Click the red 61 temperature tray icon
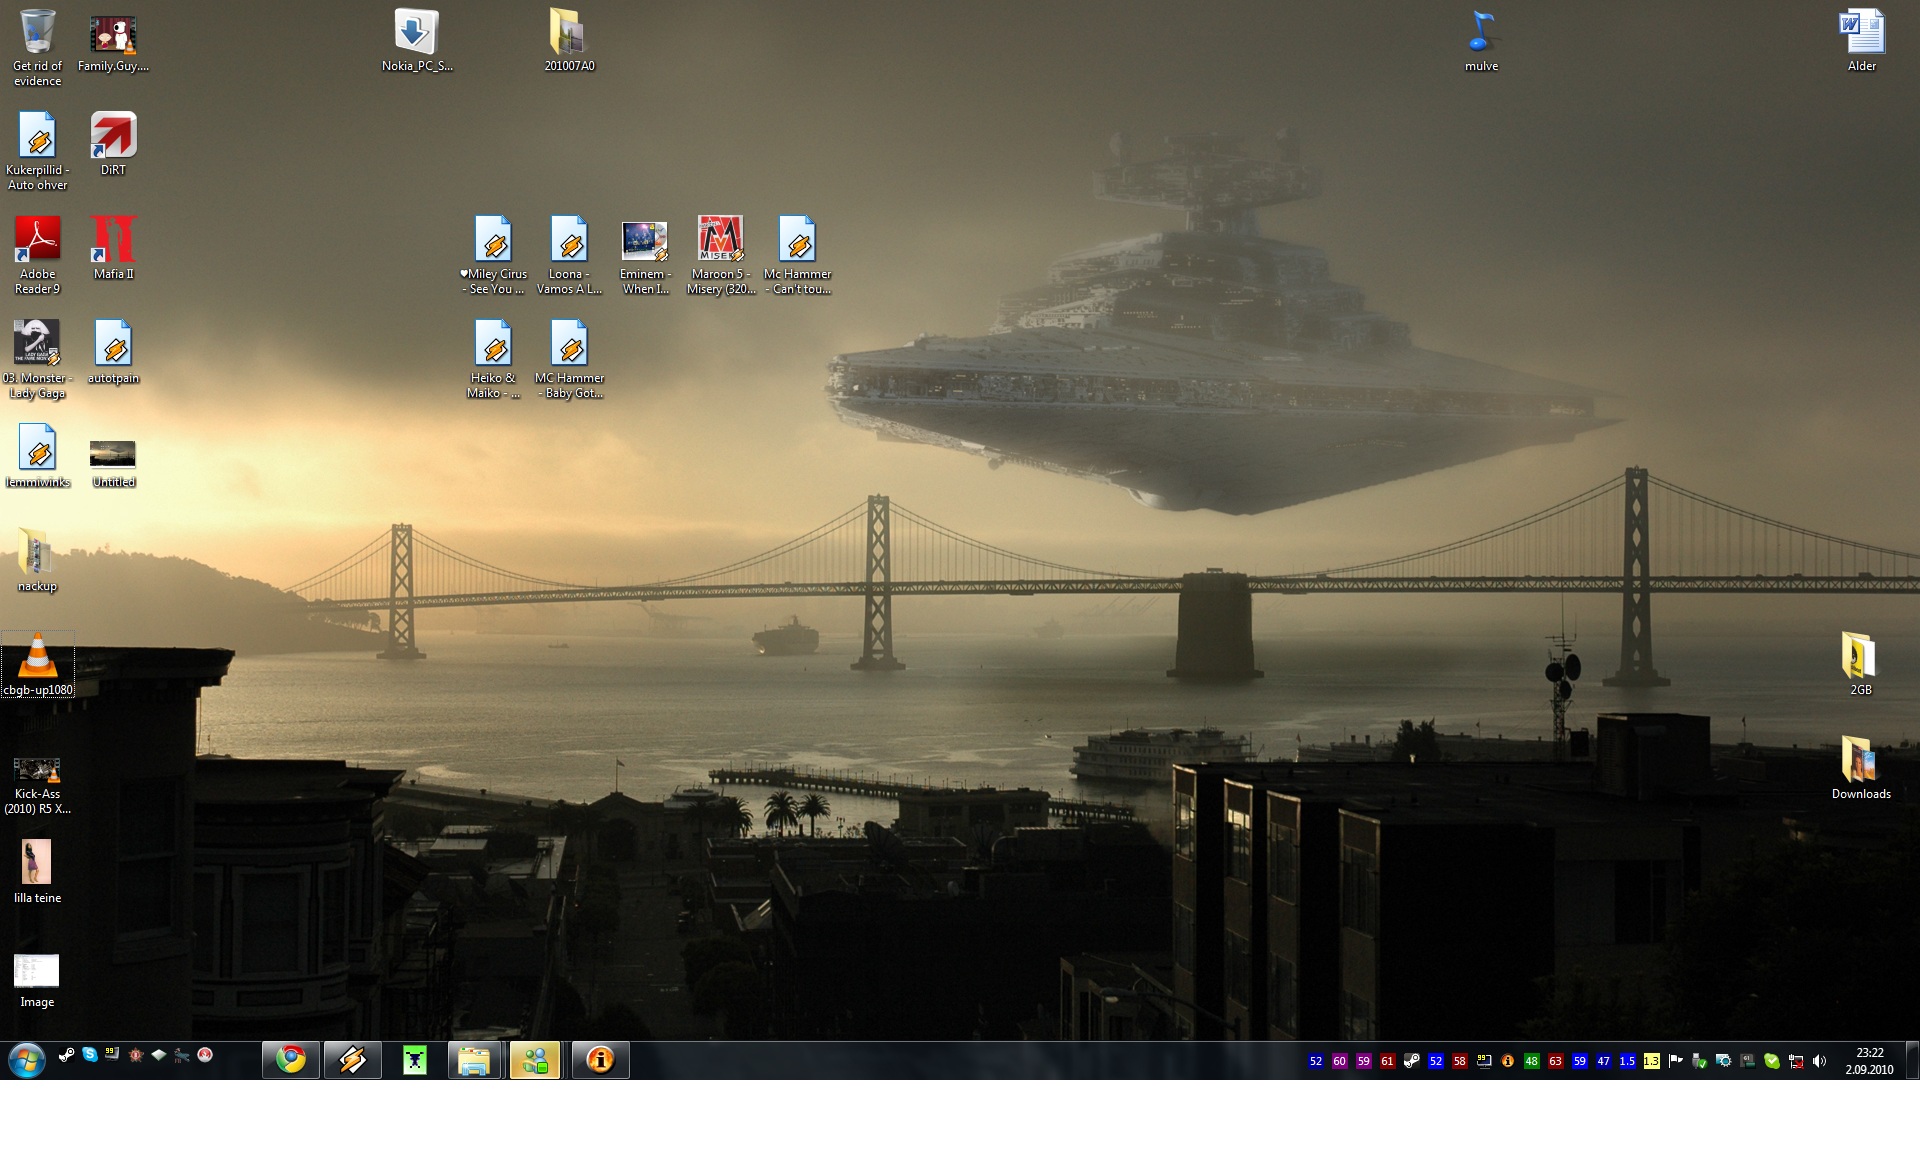Screen dimensions: 1920x1167 click(1387, 1061)
